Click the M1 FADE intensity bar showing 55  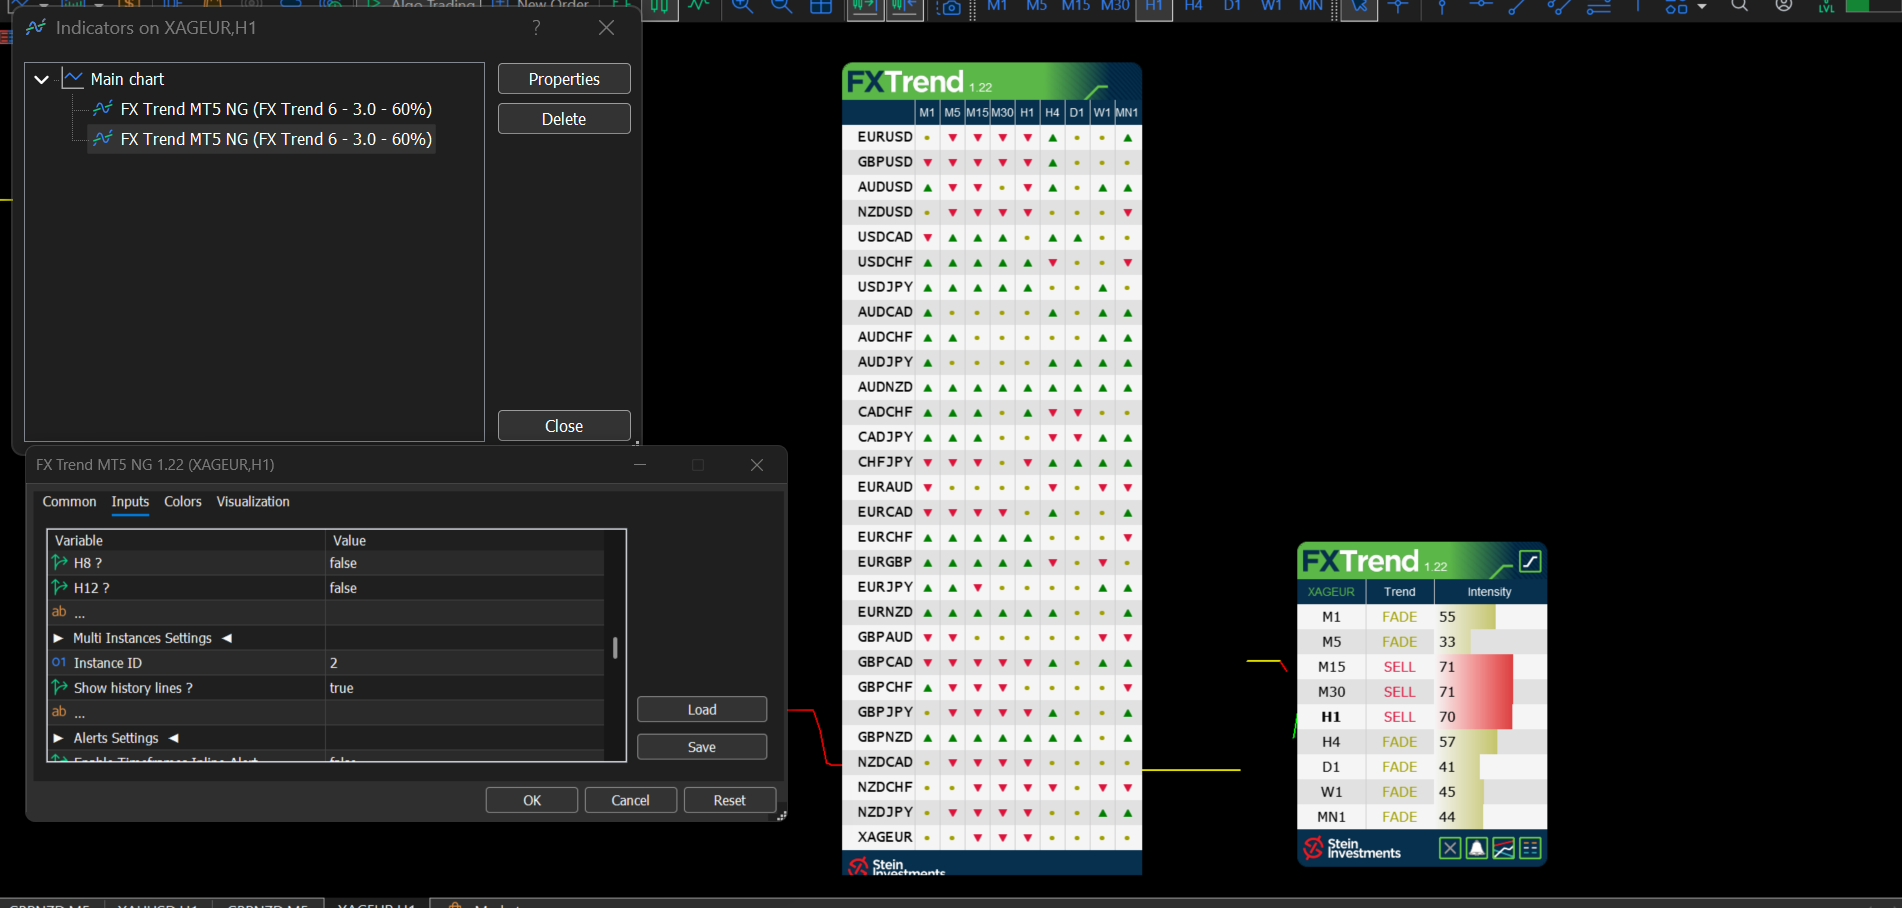click(1465, 617)
